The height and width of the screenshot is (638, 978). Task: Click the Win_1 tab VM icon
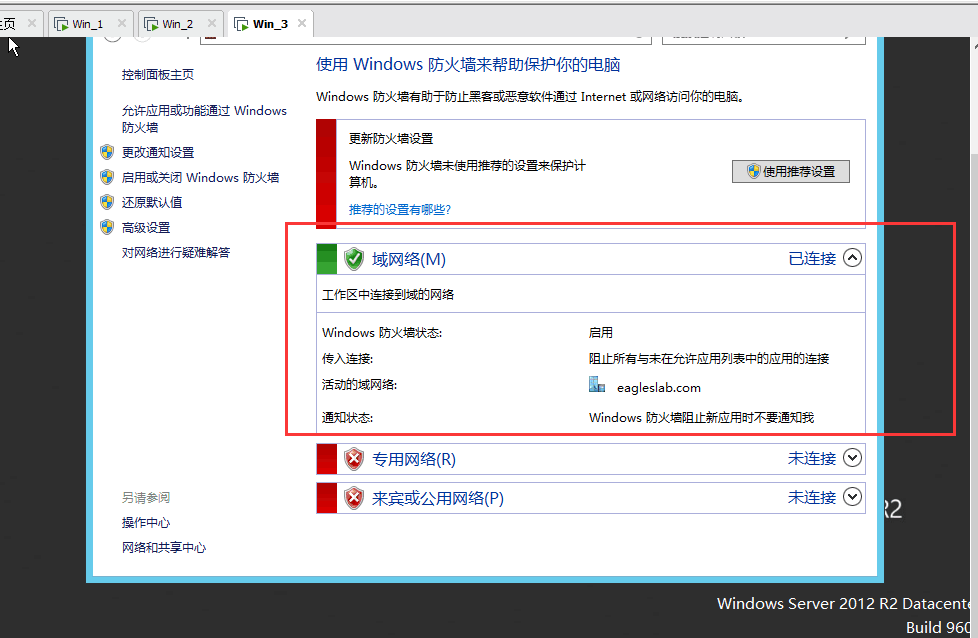point(61,24)
